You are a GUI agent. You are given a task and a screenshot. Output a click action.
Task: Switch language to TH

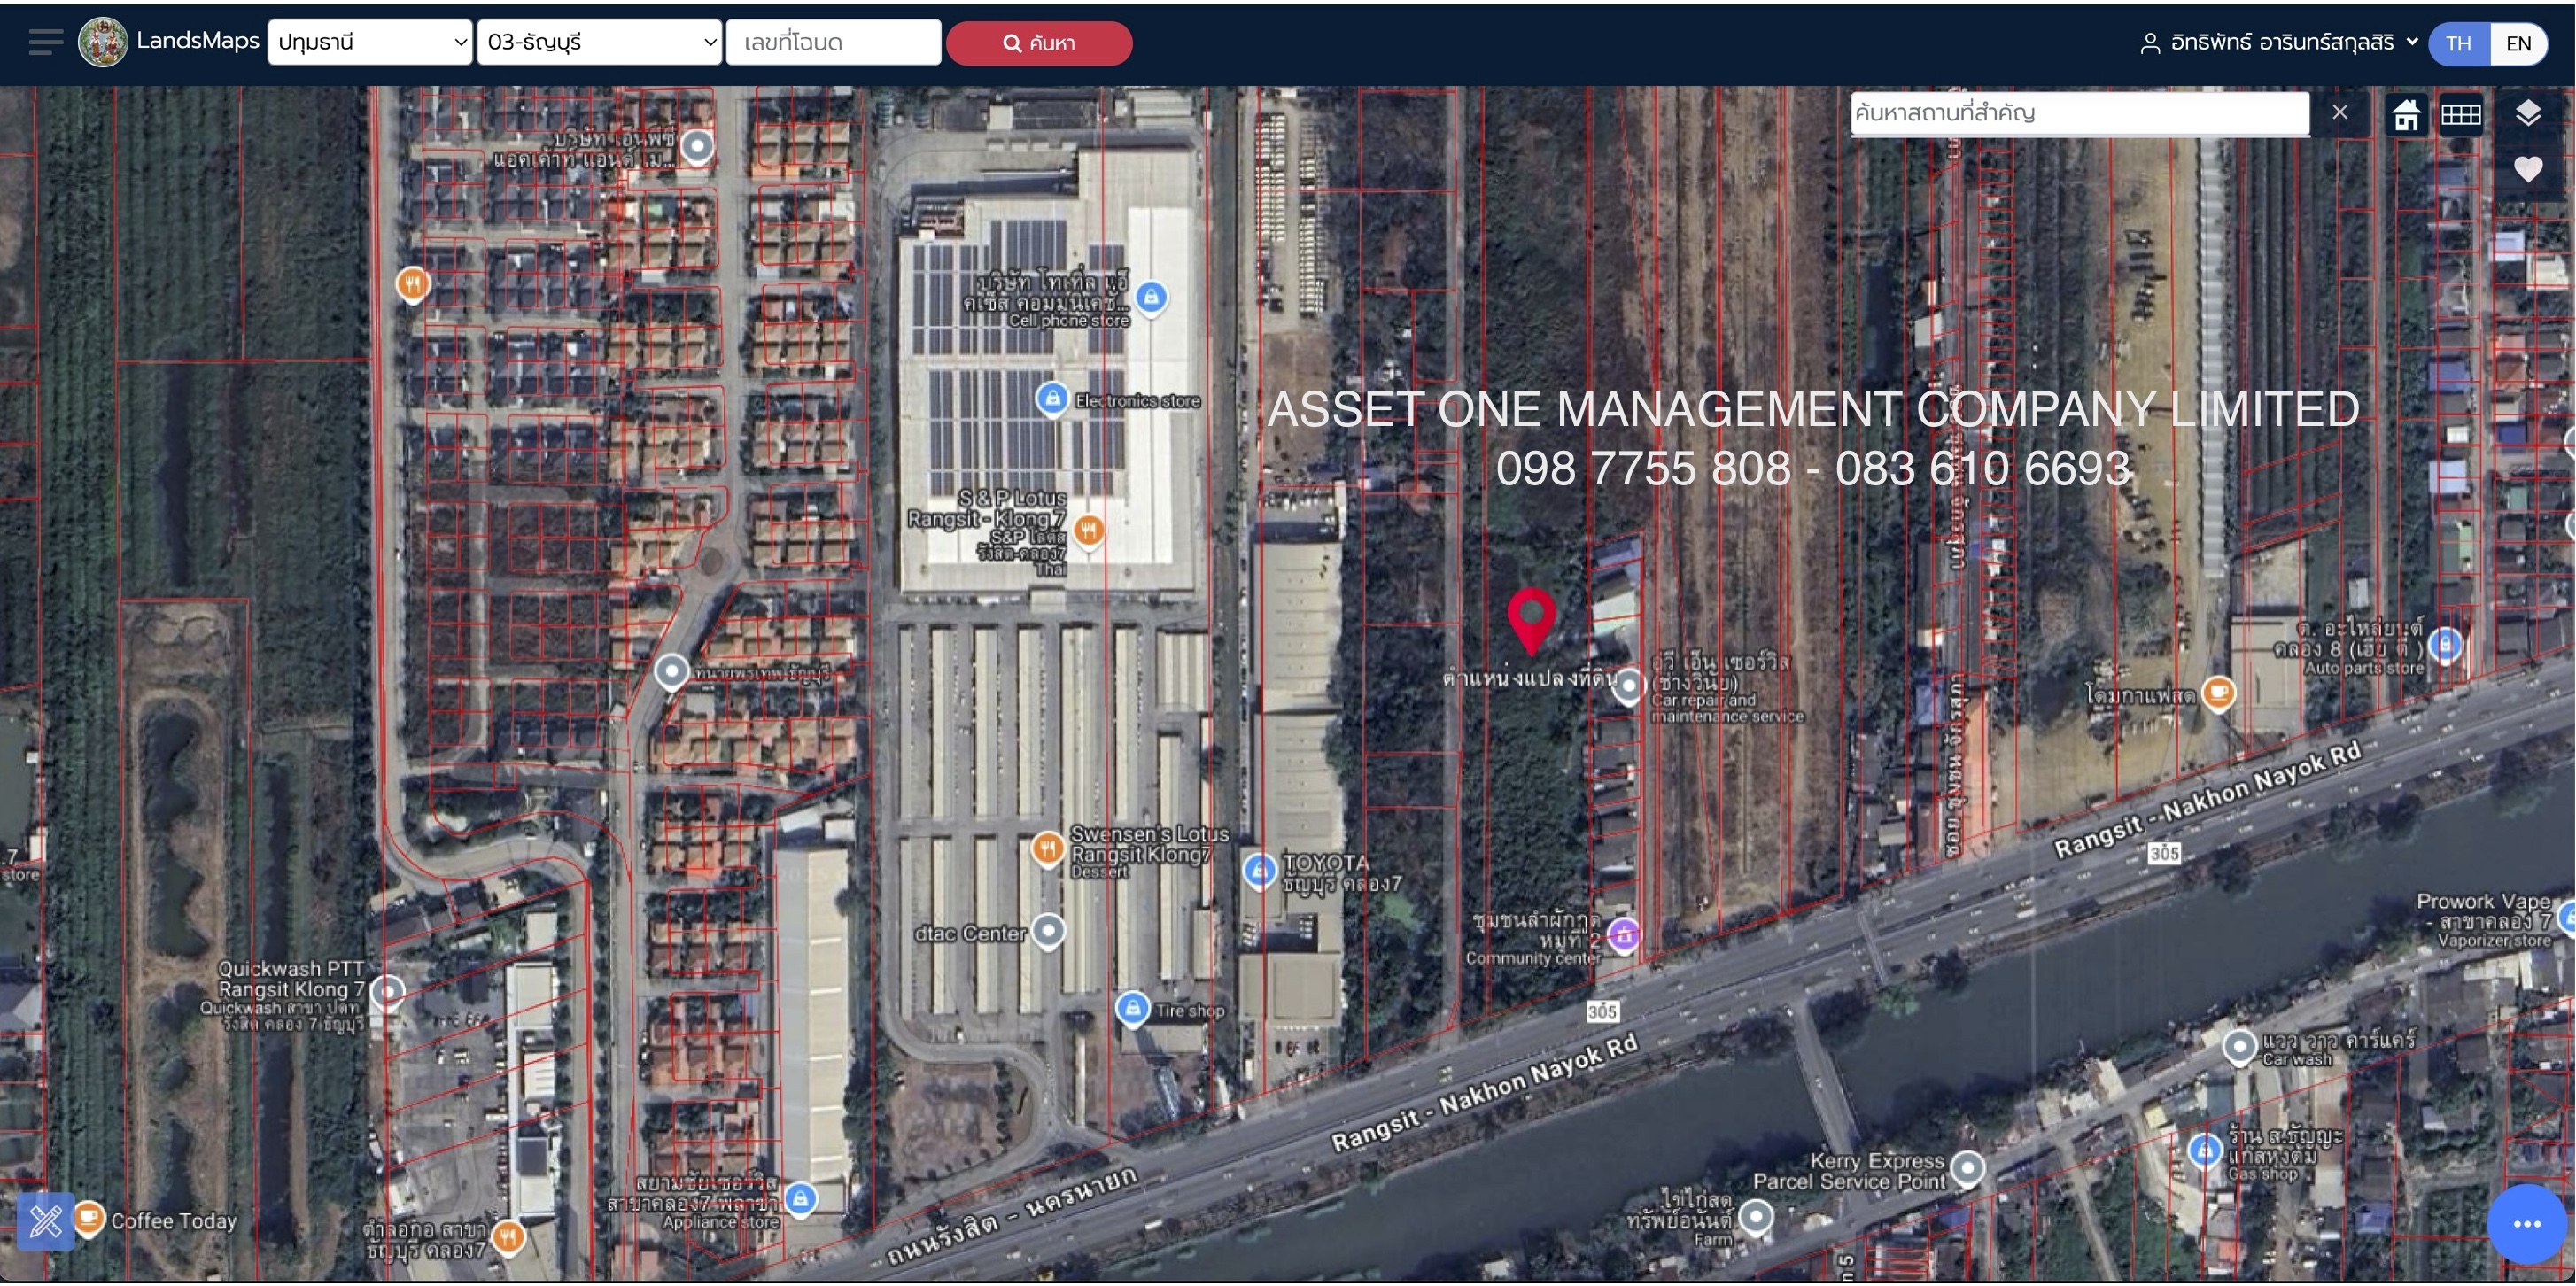(2458, 43)
